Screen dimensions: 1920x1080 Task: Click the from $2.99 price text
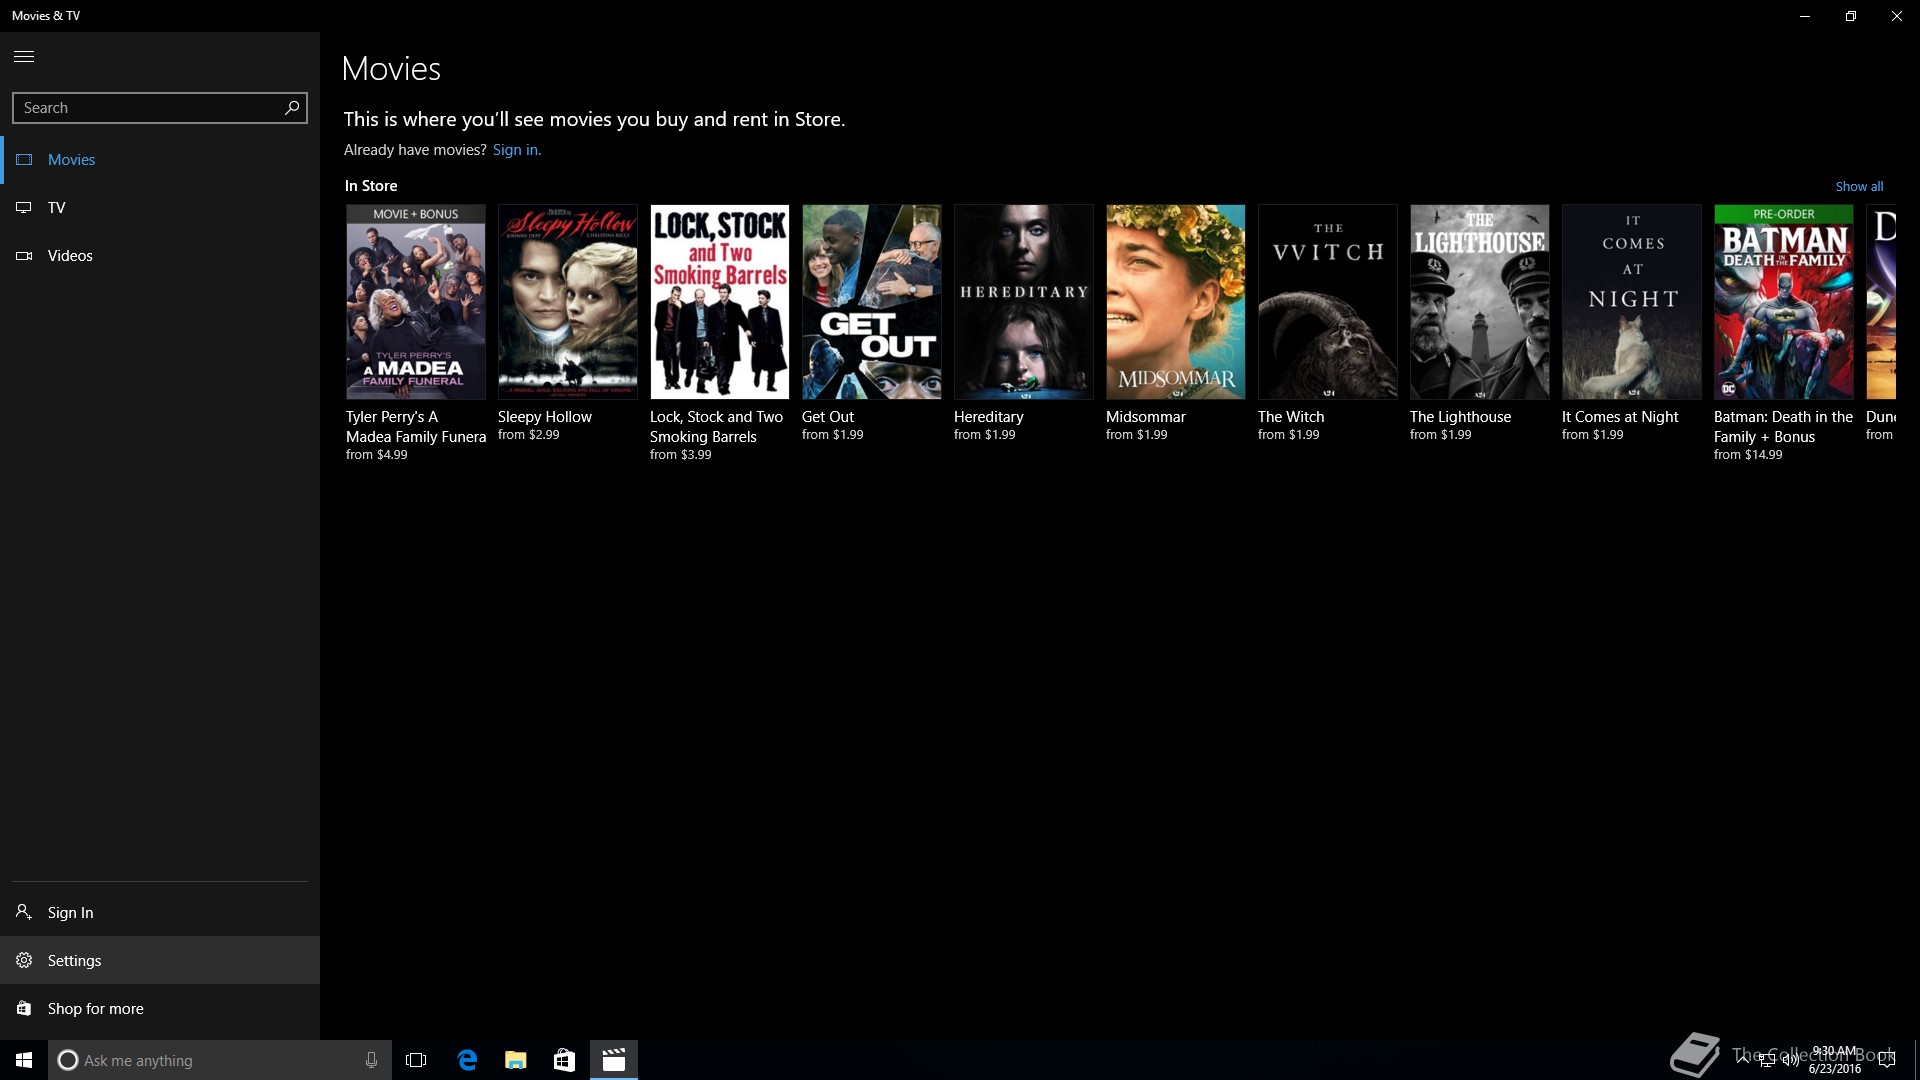point(529,434)
